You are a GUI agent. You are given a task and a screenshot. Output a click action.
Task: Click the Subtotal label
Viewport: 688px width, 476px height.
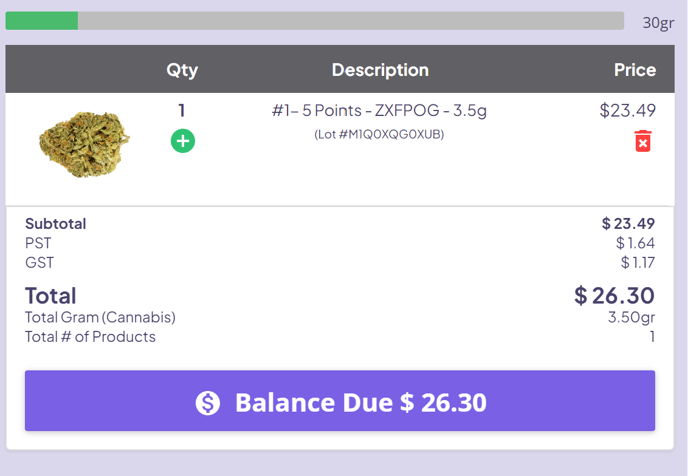pos(56,224)
